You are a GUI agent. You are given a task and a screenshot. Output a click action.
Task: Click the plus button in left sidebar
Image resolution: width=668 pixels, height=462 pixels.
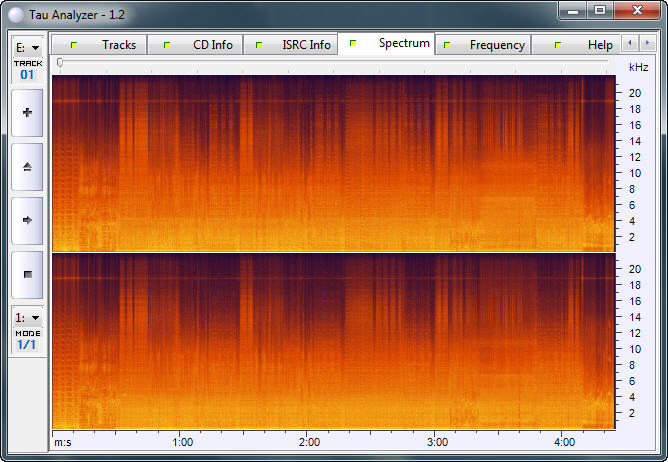tap(27, 113)
